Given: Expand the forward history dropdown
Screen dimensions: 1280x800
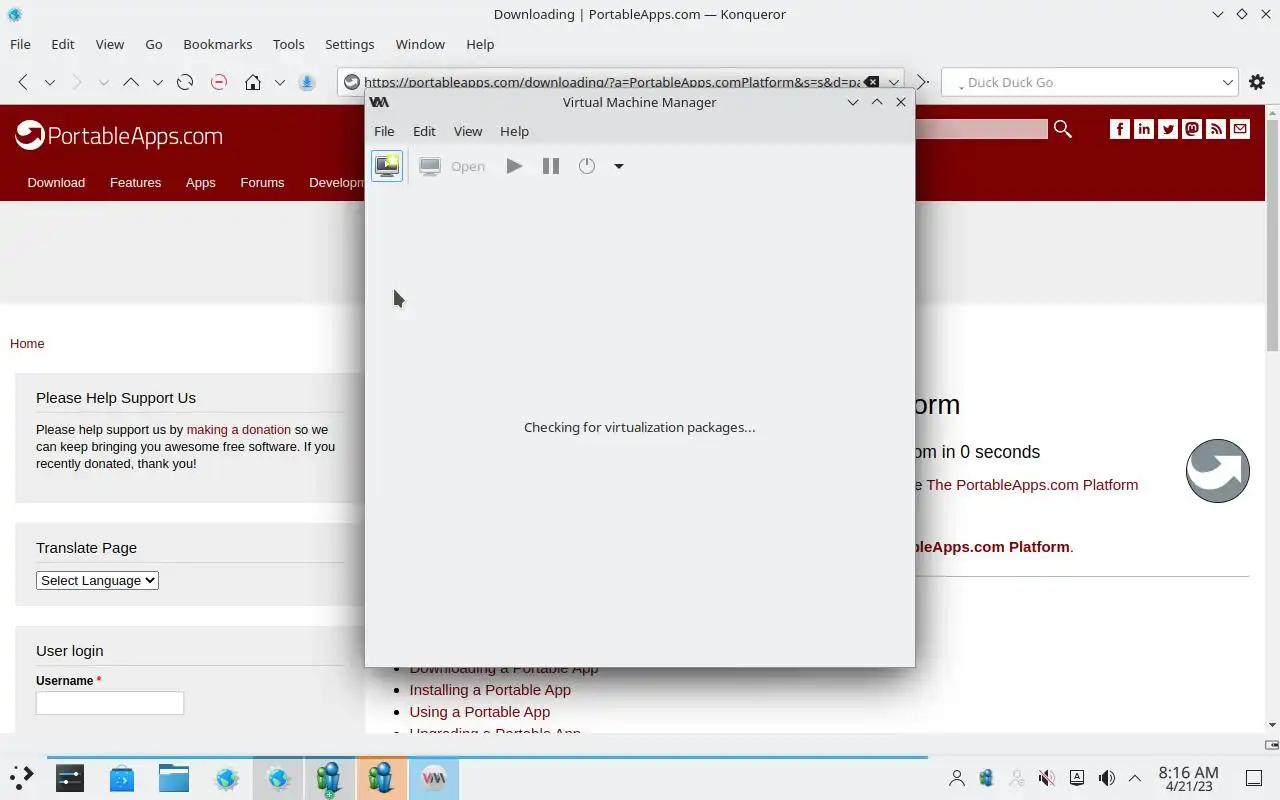Looking at the screenshot, I should tap(103, 82).
